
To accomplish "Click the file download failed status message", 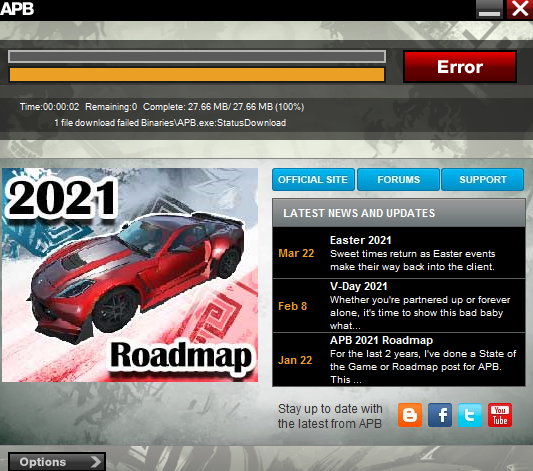I will (170, 123).
